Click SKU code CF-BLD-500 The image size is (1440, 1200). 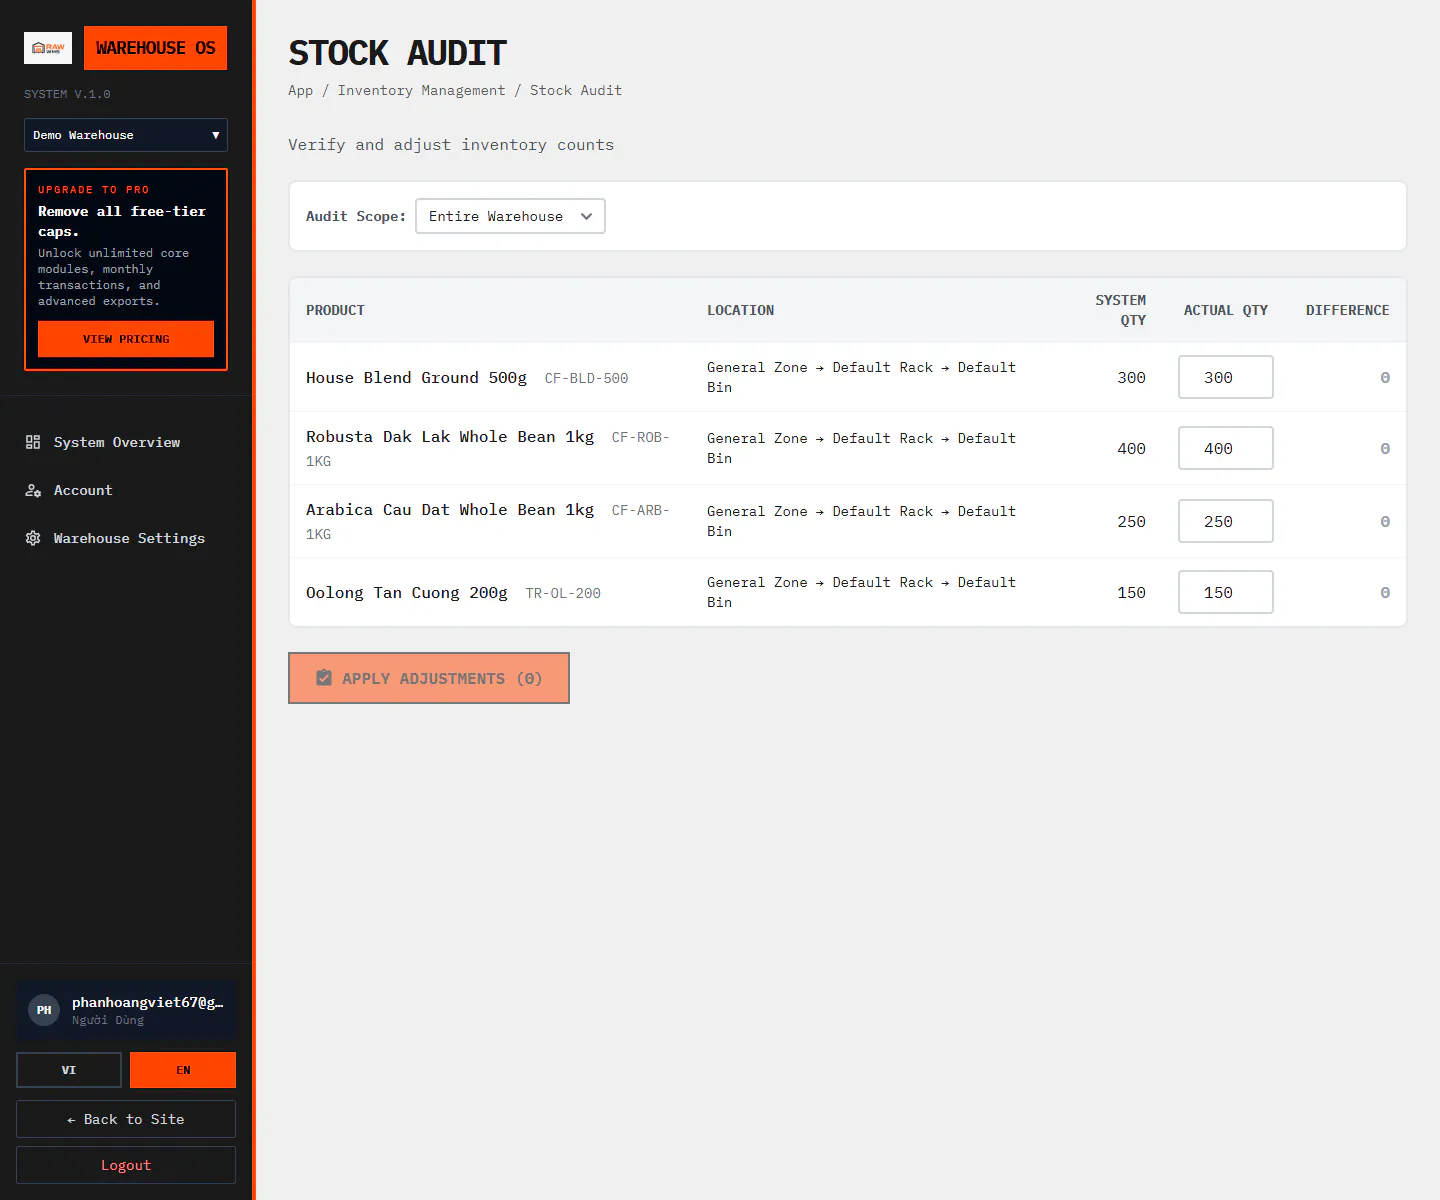click(x=587, y=378)
